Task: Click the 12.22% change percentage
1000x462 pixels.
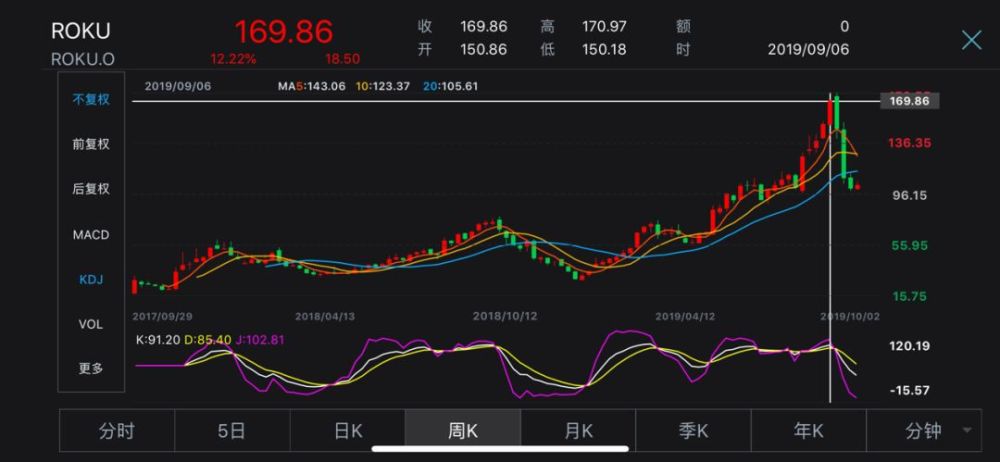Action: (233, 59)
